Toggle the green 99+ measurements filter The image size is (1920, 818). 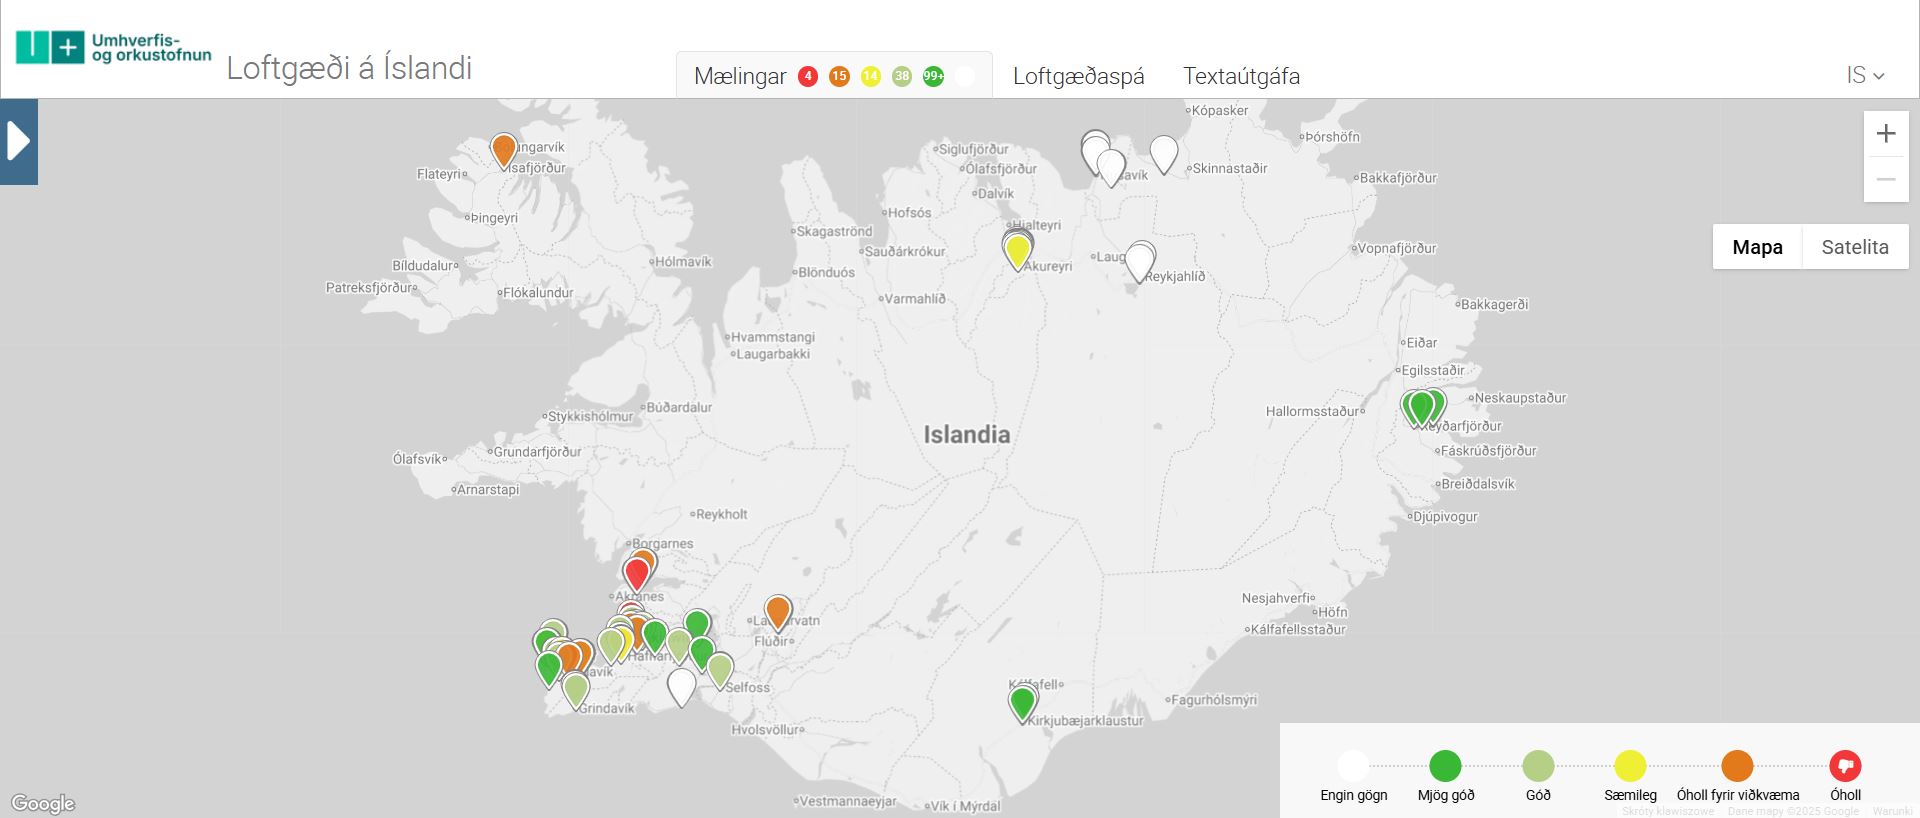pos(933,77)
